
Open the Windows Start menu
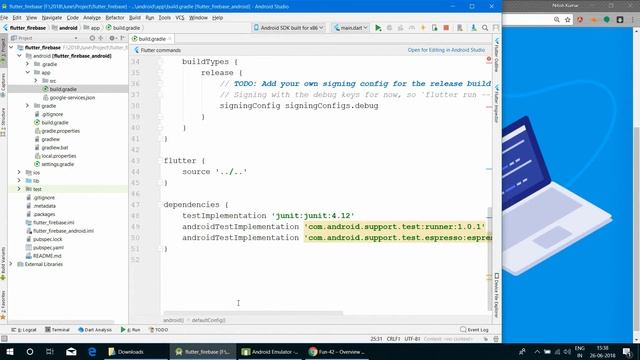tap(10, 351)
